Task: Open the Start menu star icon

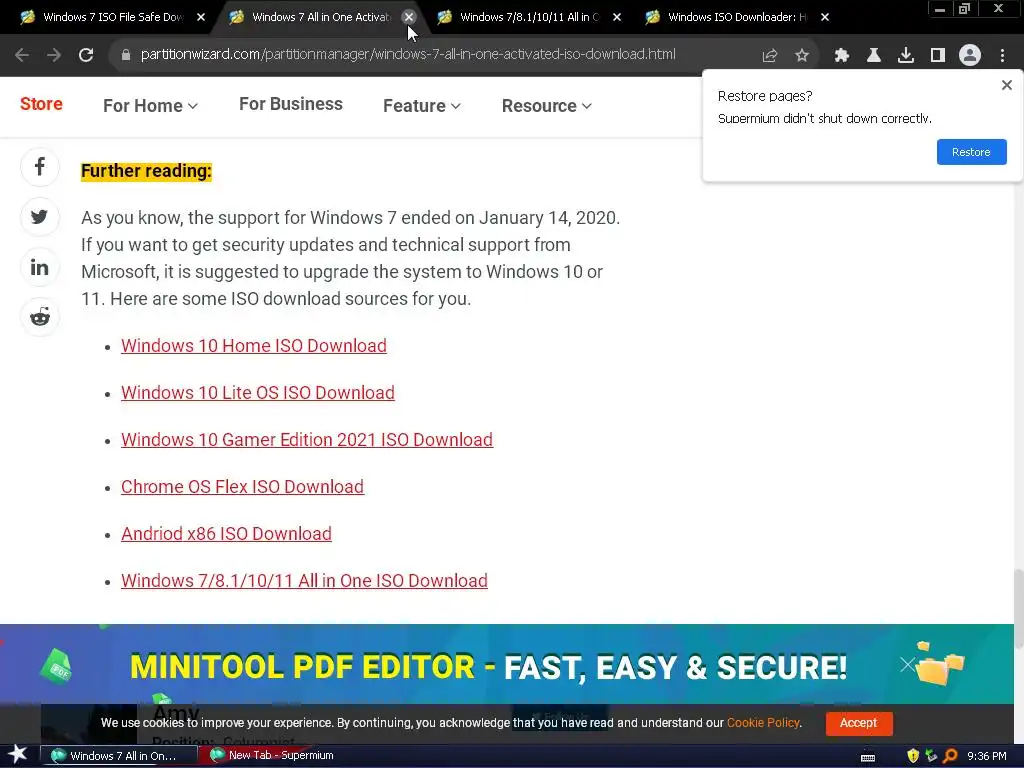Action: click(x=18, y=755)
